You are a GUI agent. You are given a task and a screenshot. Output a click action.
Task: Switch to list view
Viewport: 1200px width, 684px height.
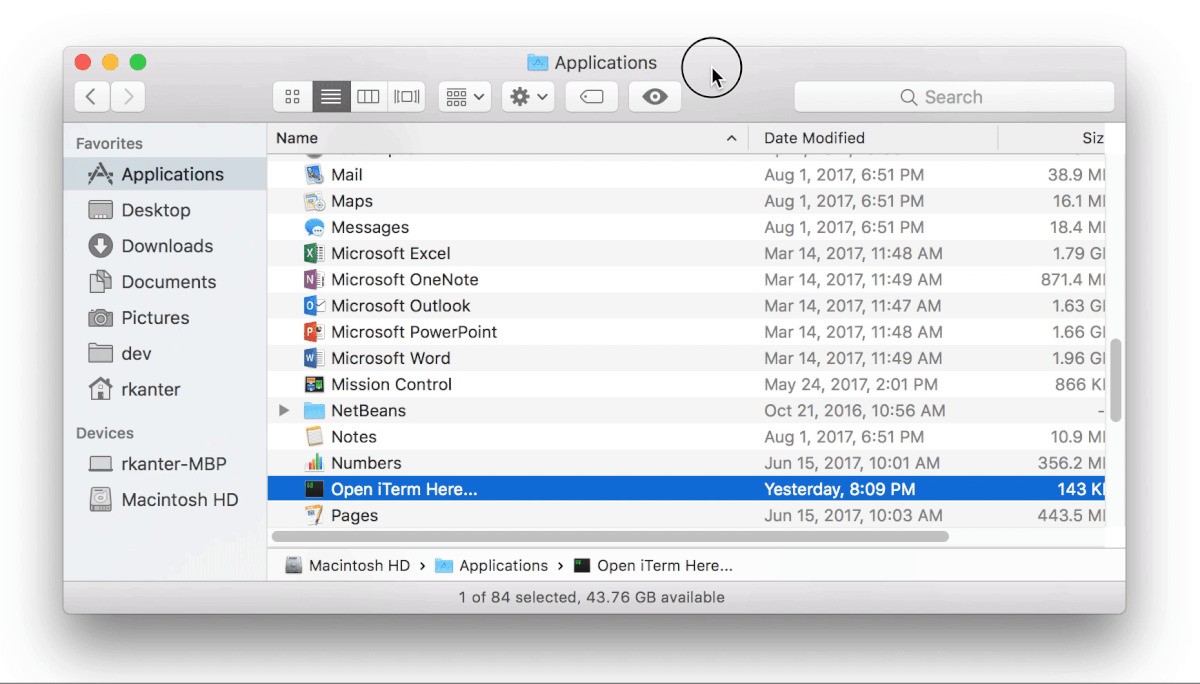pos(331,97)
